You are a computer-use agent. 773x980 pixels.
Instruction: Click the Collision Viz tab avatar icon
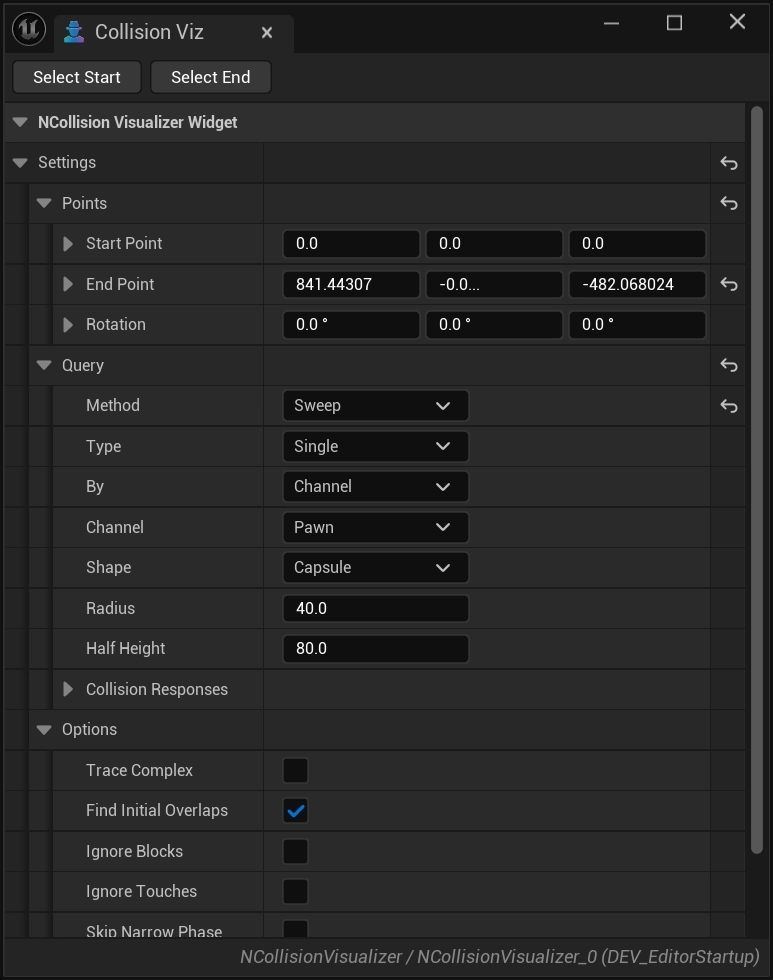coord(74,32)
